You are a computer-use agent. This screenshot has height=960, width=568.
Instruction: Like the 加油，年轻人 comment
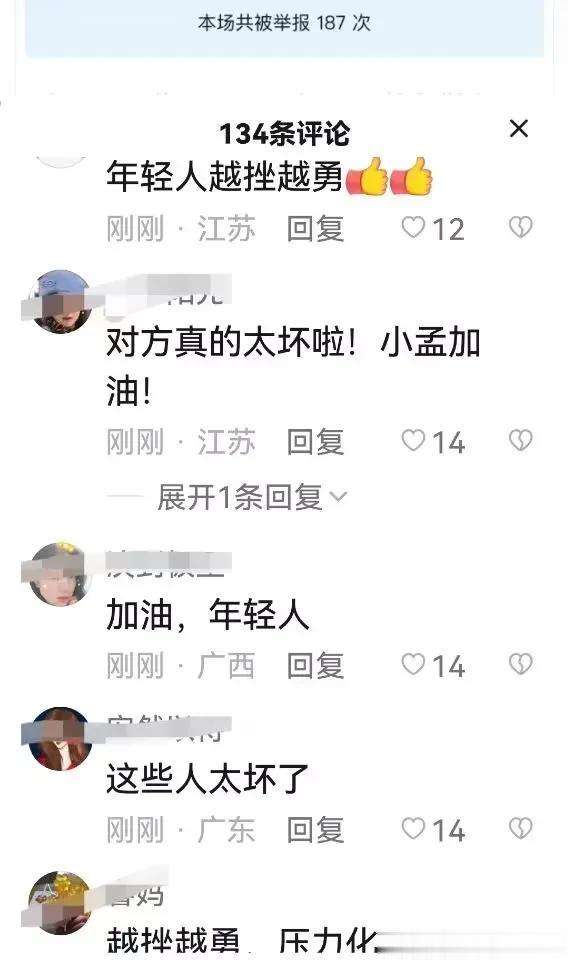(x=413, y=664)
